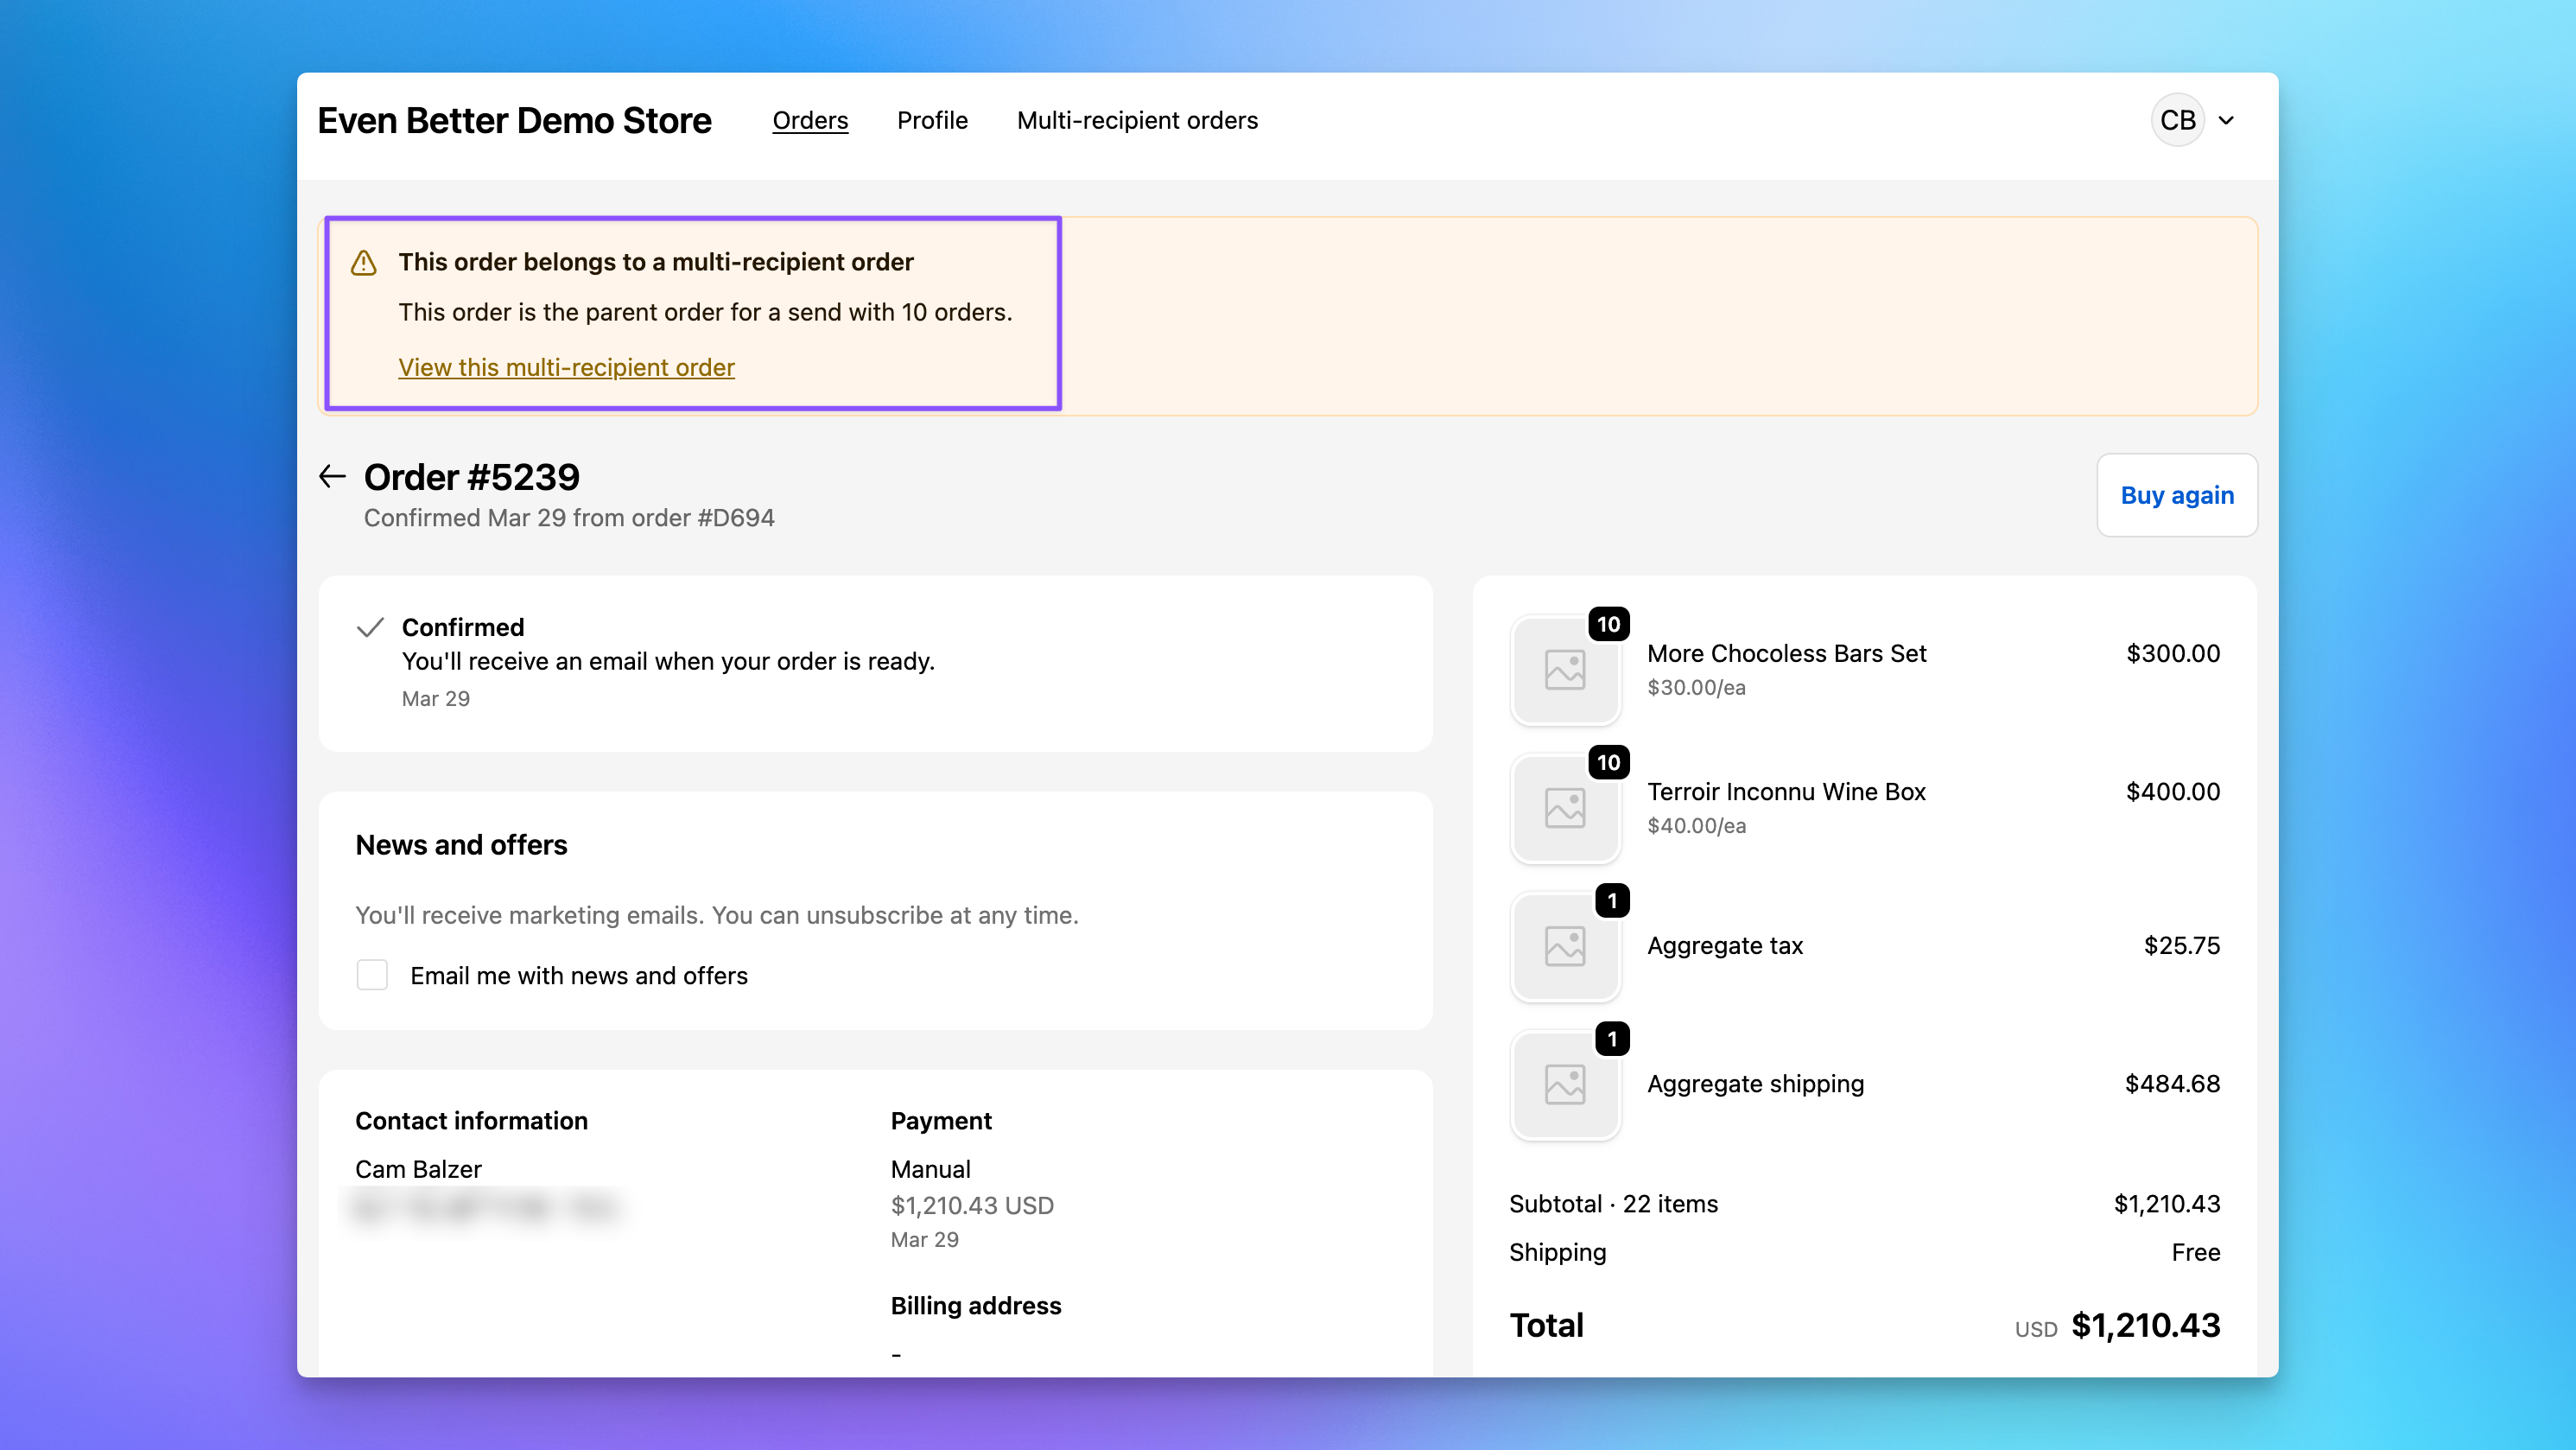Click the back arrow beside Order #5239
2576x1450 pixels.
(x=332, y=476)
